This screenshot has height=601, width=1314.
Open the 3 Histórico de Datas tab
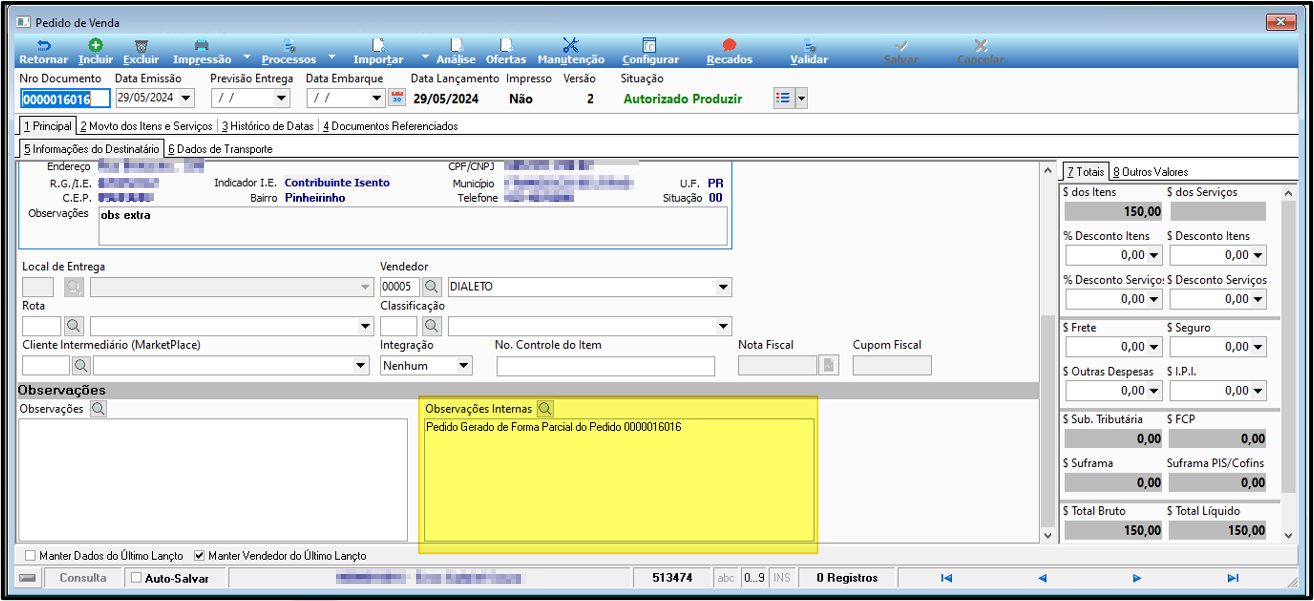click(268, 126)
